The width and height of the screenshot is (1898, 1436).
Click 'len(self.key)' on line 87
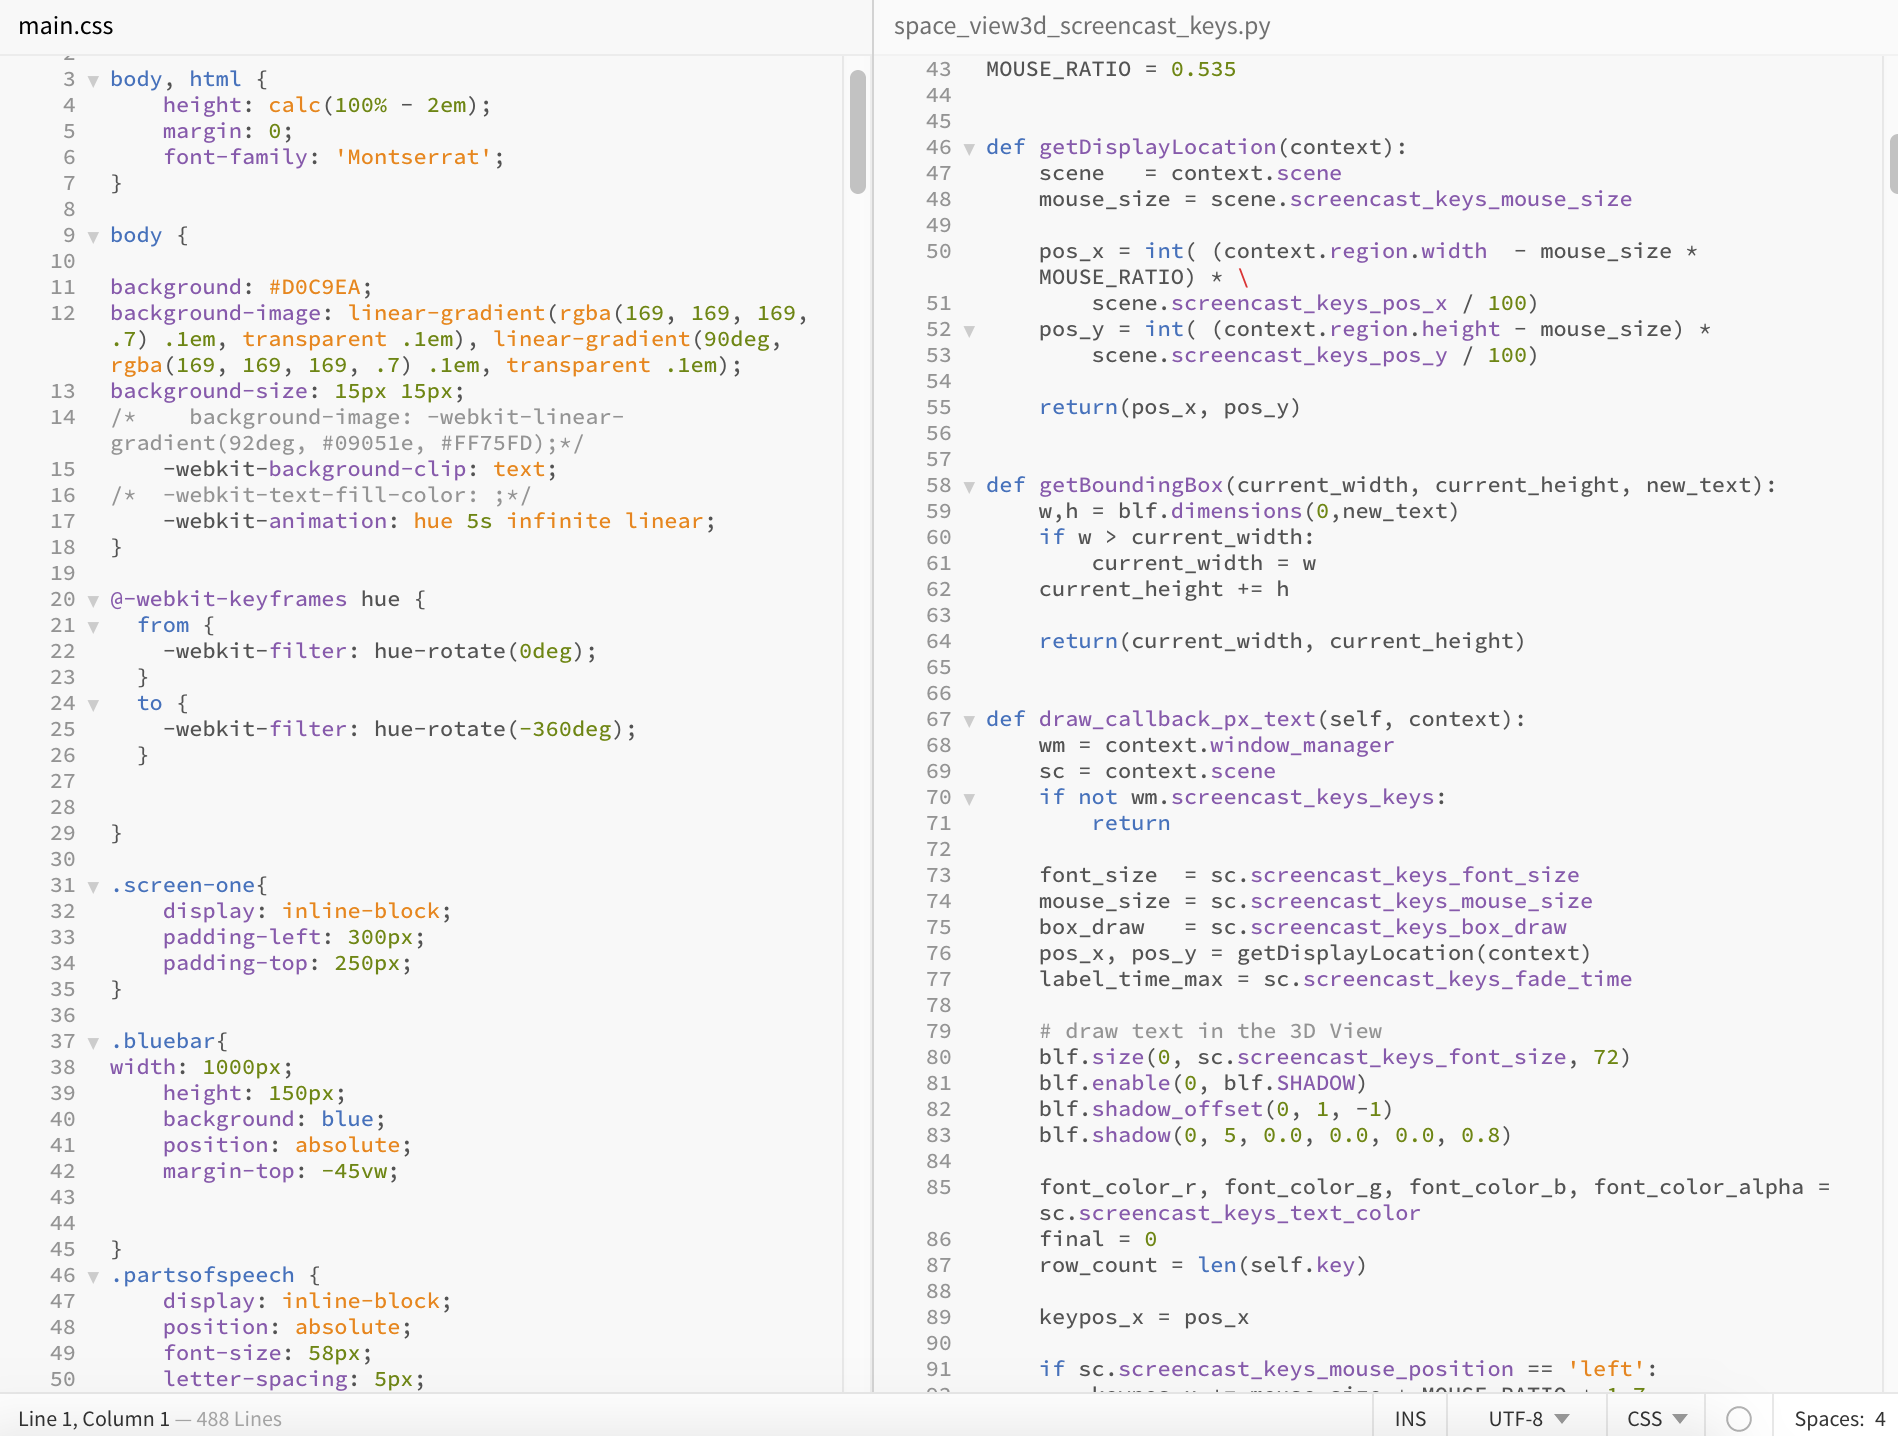point(1282,1265)
